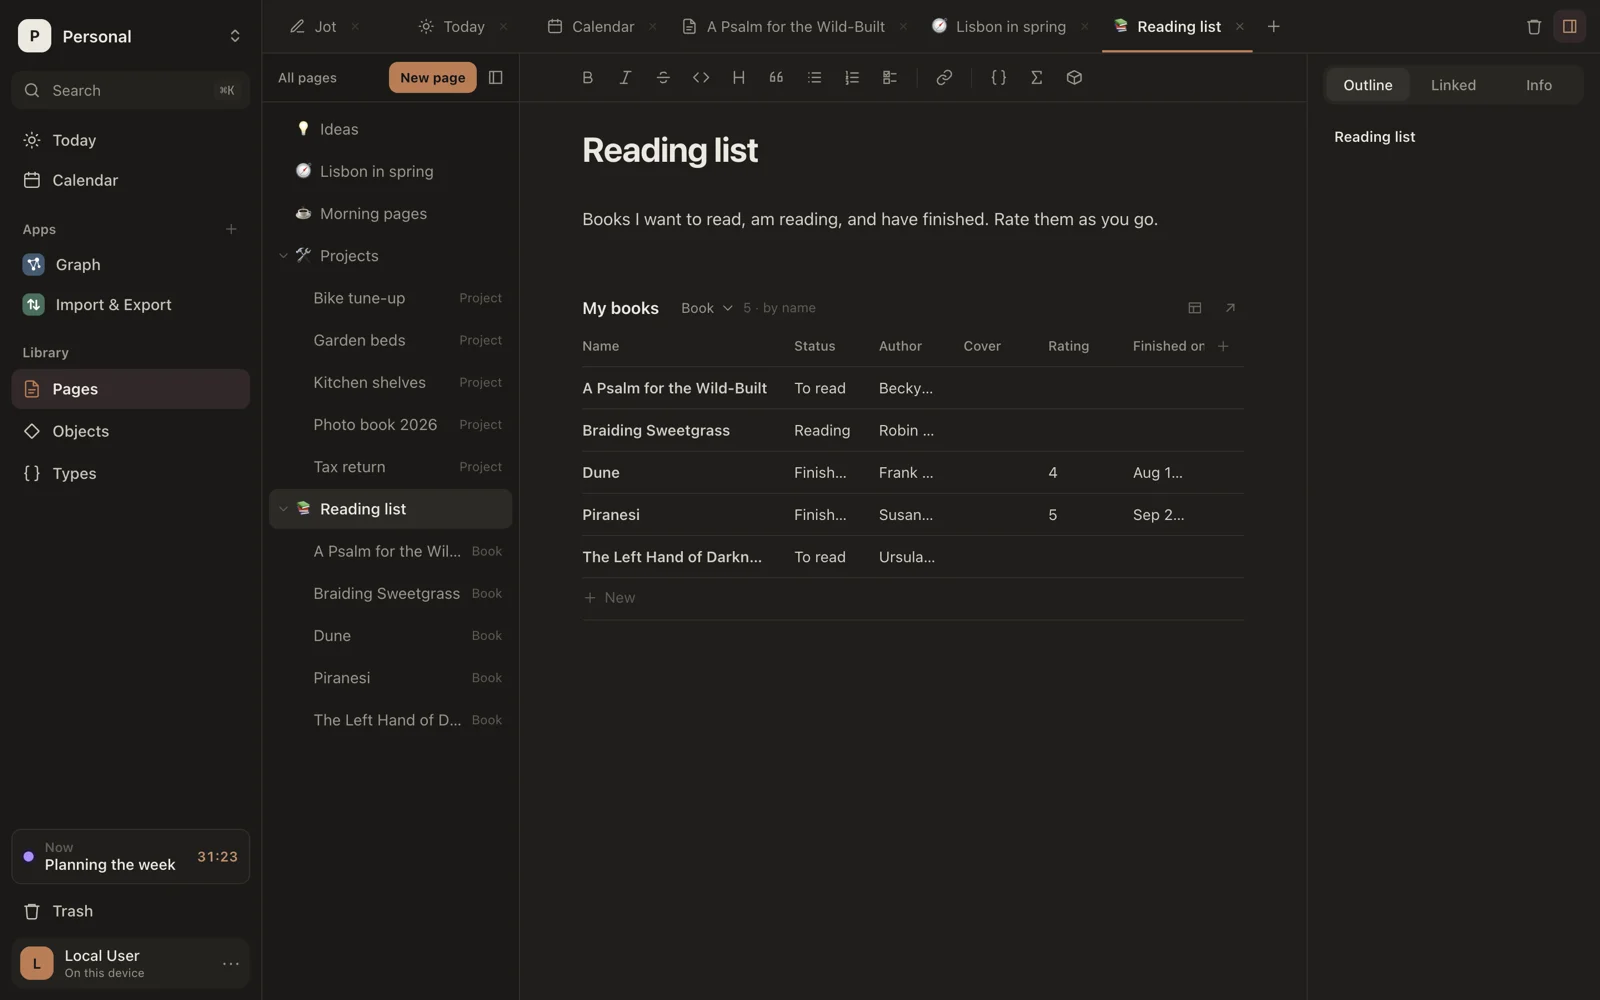Viewport: 1600px width, 1000px height.
Task: Open Garden beds project page
Action: (390, 341)
